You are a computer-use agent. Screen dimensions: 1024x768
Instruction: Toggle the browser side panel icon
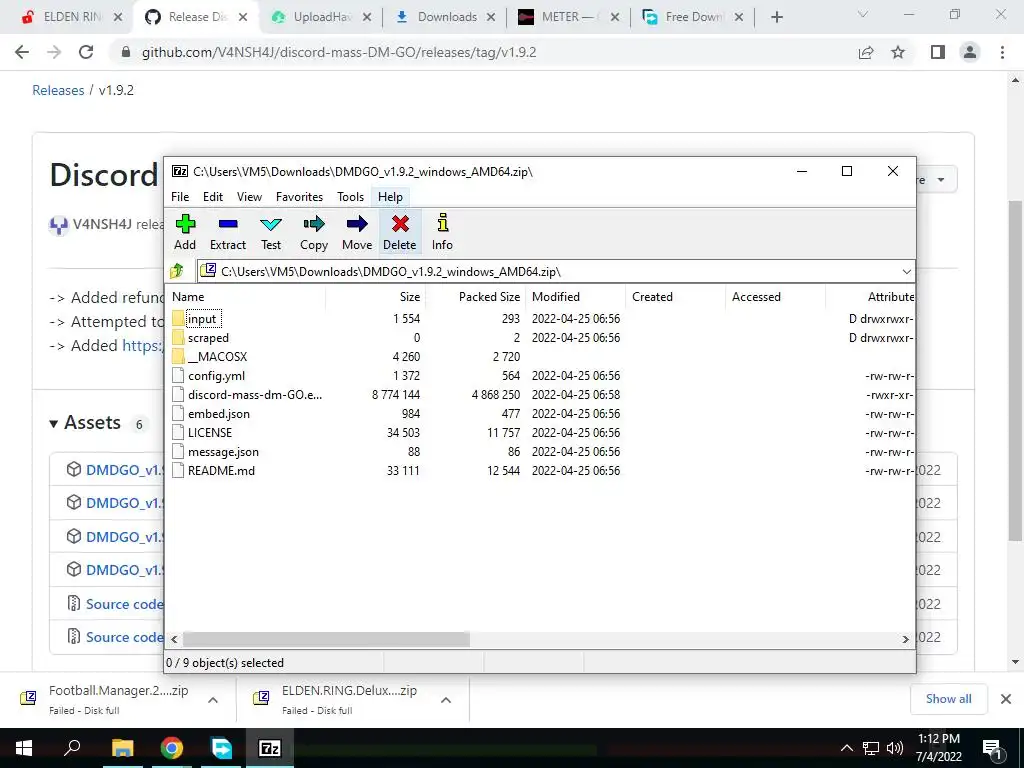point(938,52)
